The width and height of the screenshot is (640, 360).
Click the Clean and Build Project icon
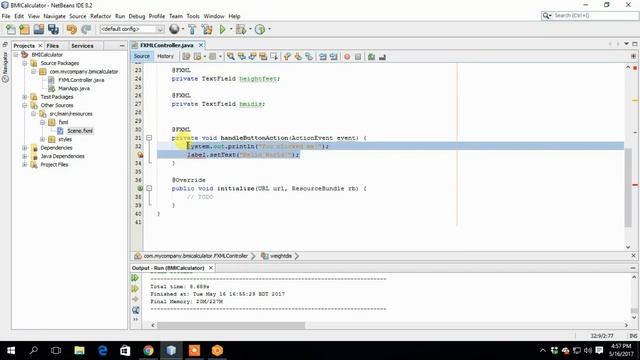point(207,29)
